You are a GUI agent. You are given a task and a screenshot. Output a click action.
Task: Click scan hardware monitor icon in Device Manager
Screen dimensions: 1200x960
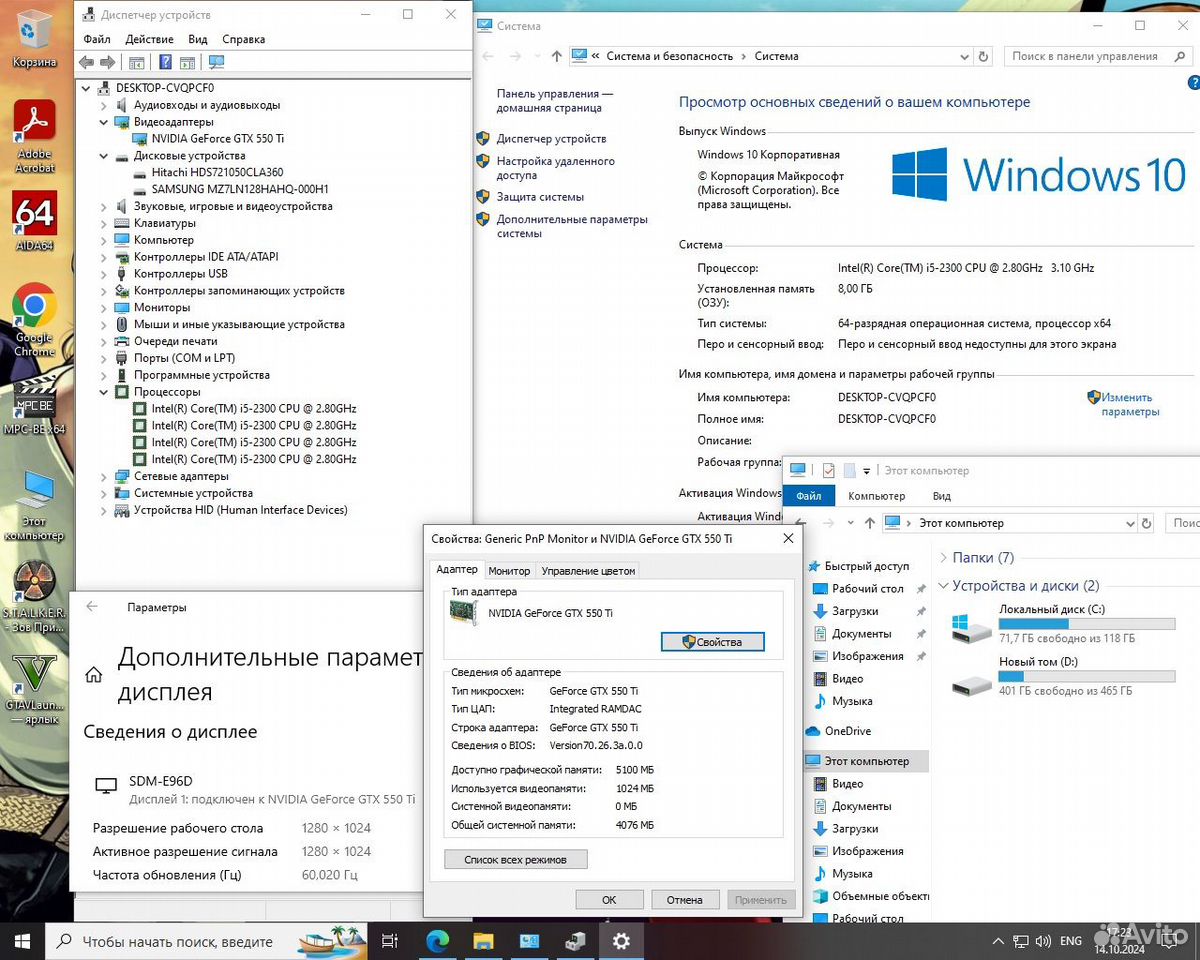point(216,62)
